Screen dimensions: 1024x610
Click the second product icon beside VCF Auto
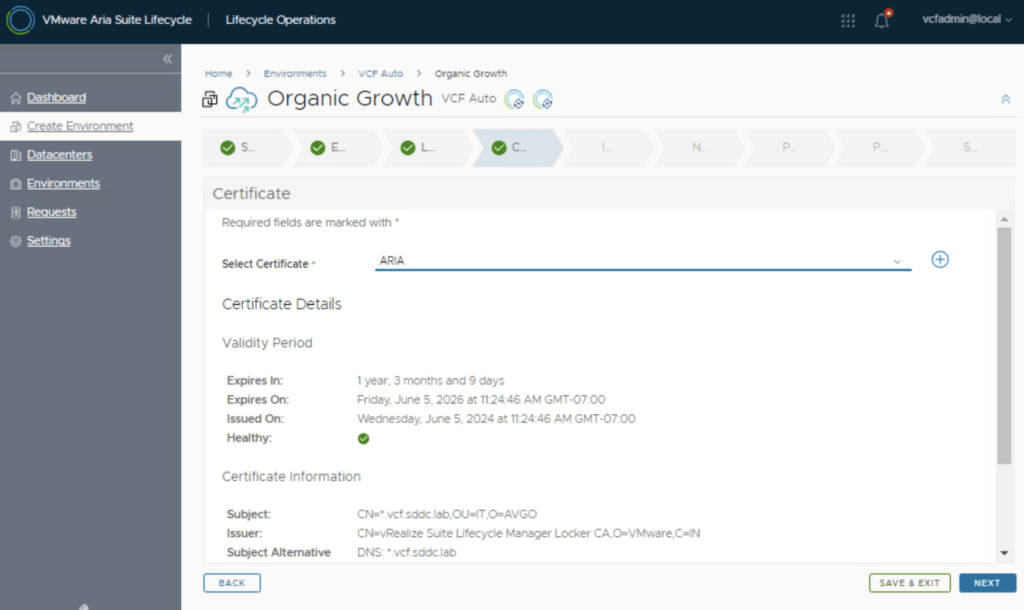[x=543, y=99]
